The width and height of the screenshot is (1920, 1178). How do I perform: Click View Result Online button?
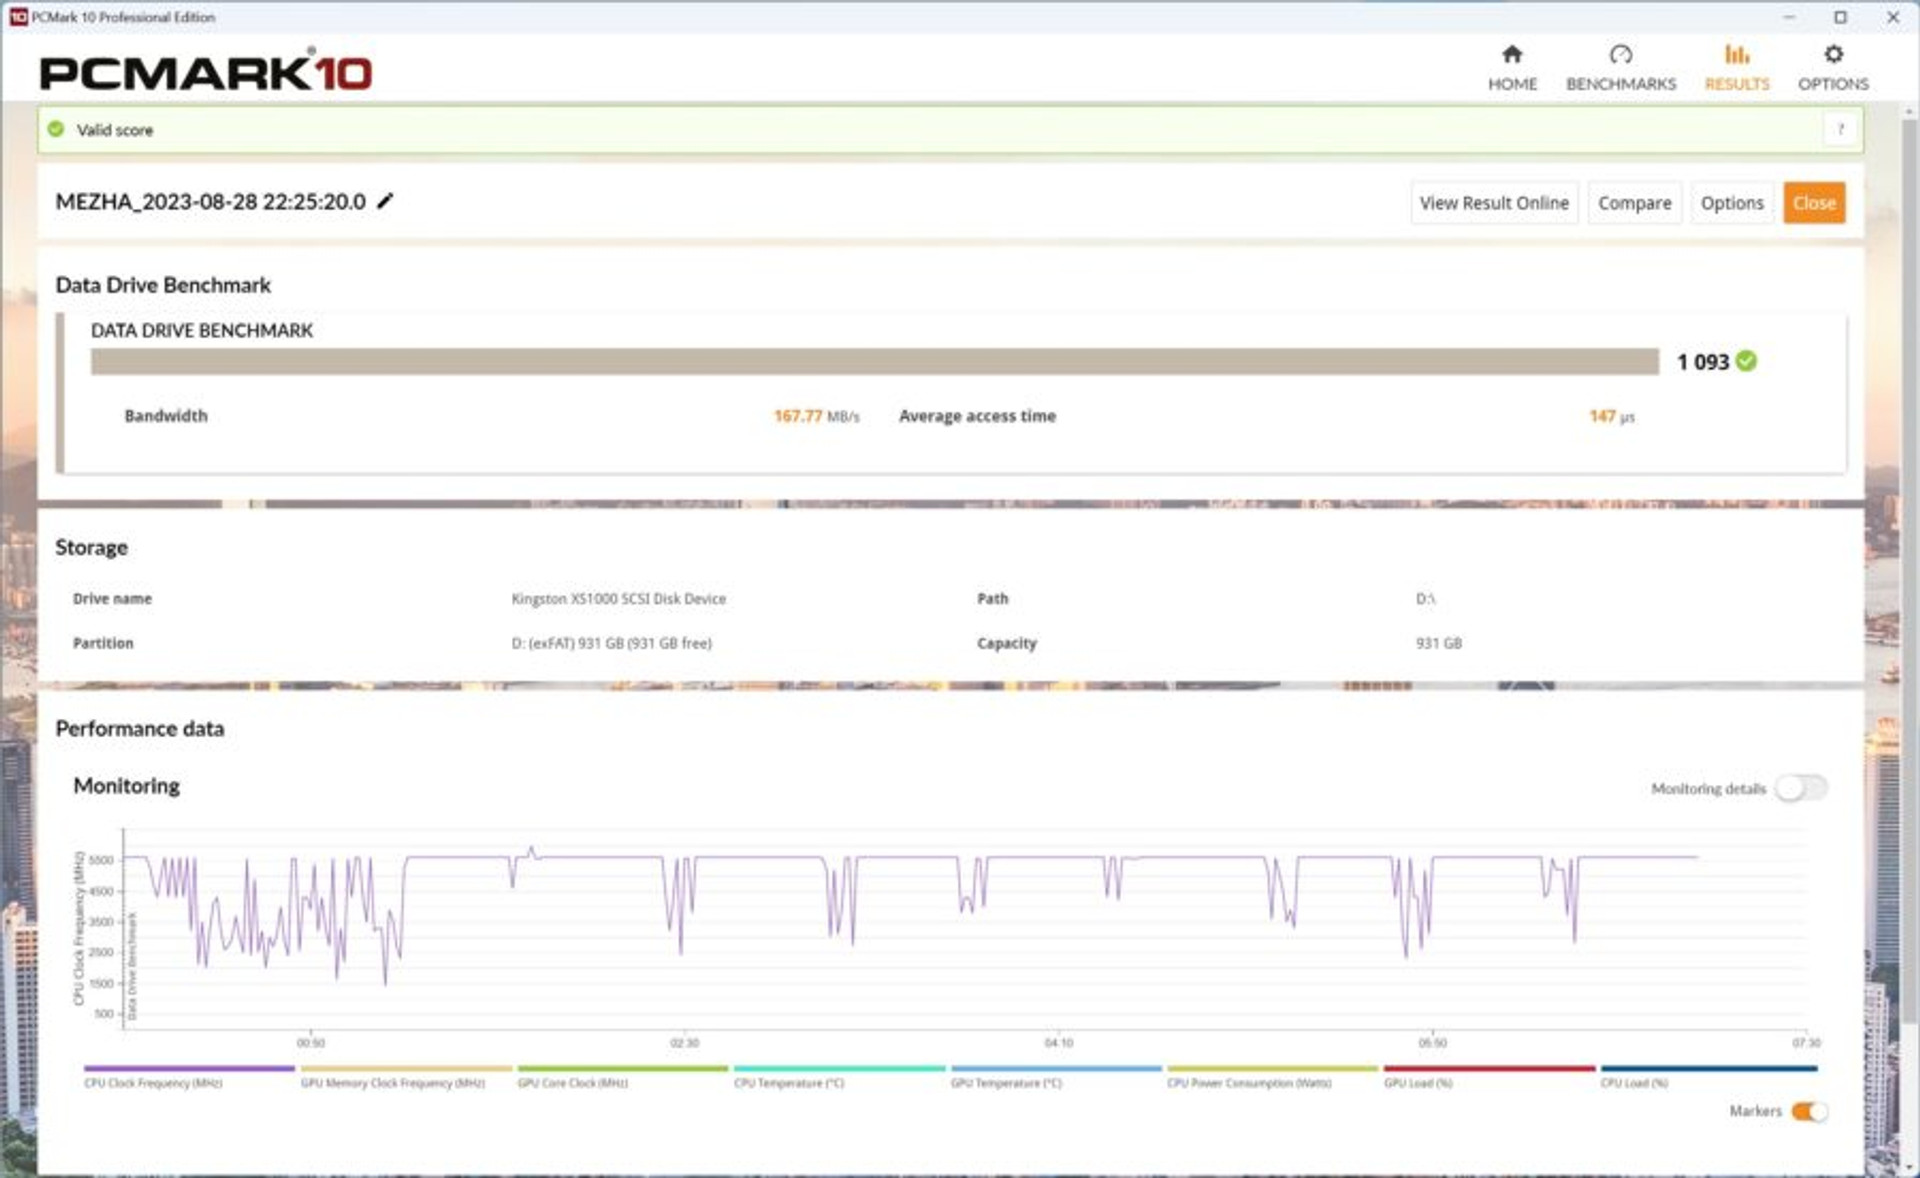[1494, 203]
